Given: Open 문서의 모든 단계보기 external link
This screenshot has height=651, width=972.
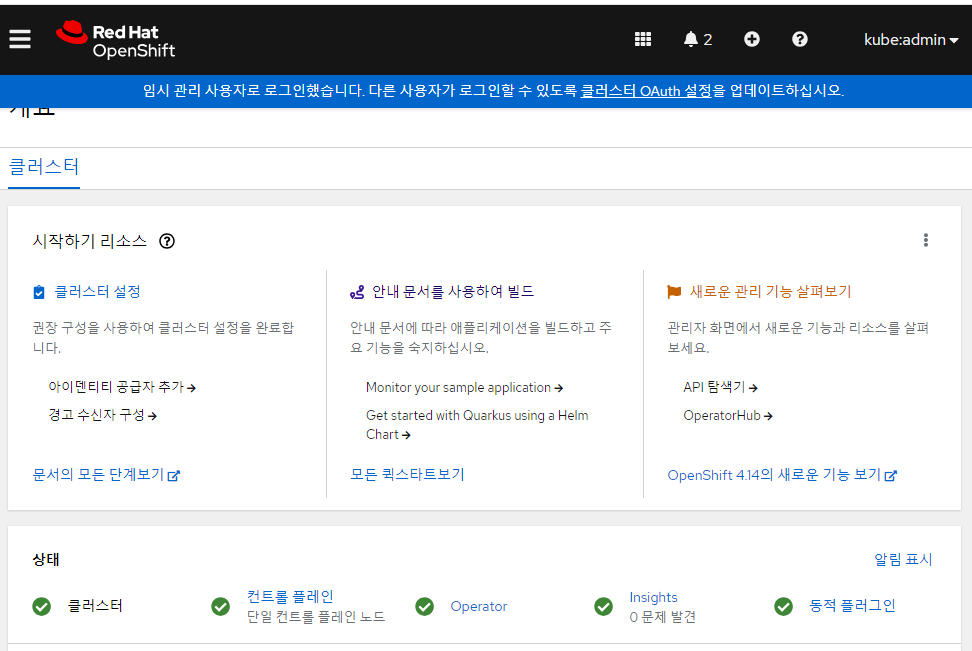Looking at the screenshot, I should coord(106,475).
